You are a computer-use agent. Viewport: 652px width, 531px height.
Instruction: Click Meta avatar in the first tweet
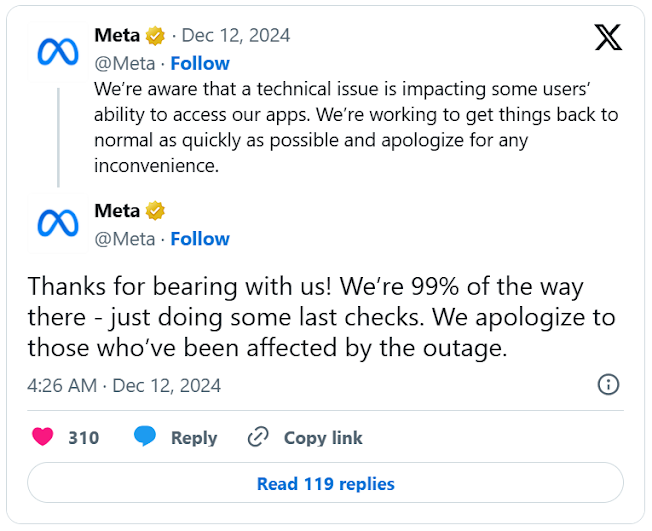(x=58, y=51)
